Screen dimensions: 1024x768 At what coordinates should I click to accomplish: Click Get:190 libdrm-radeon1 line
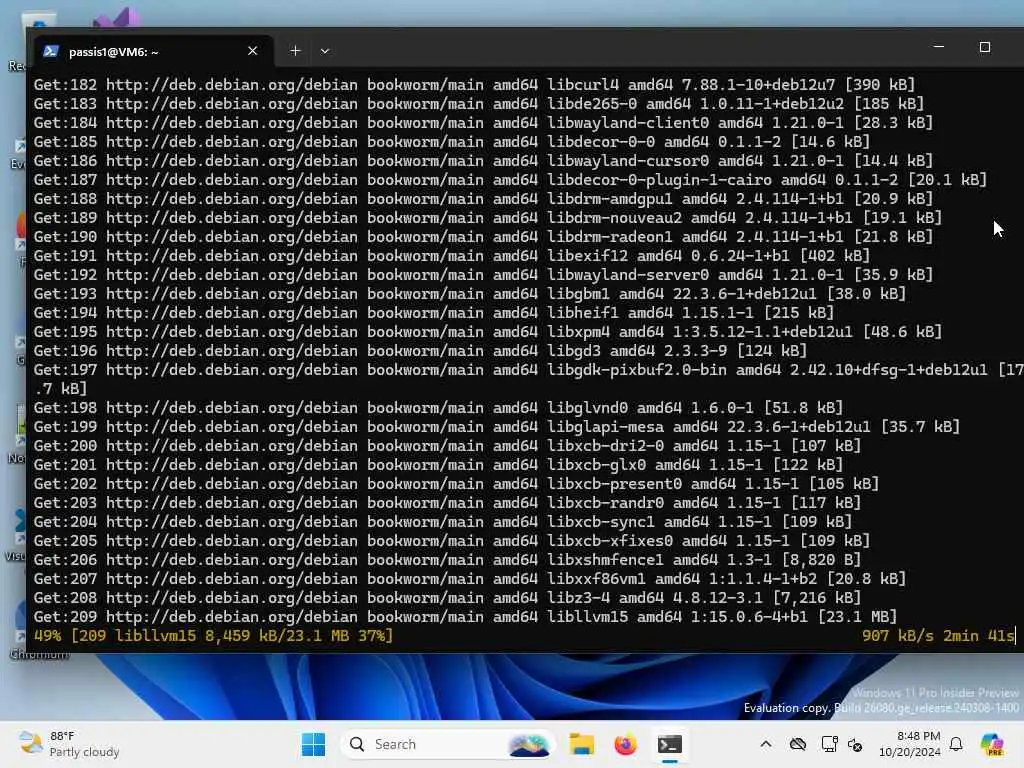click(483, 236)
